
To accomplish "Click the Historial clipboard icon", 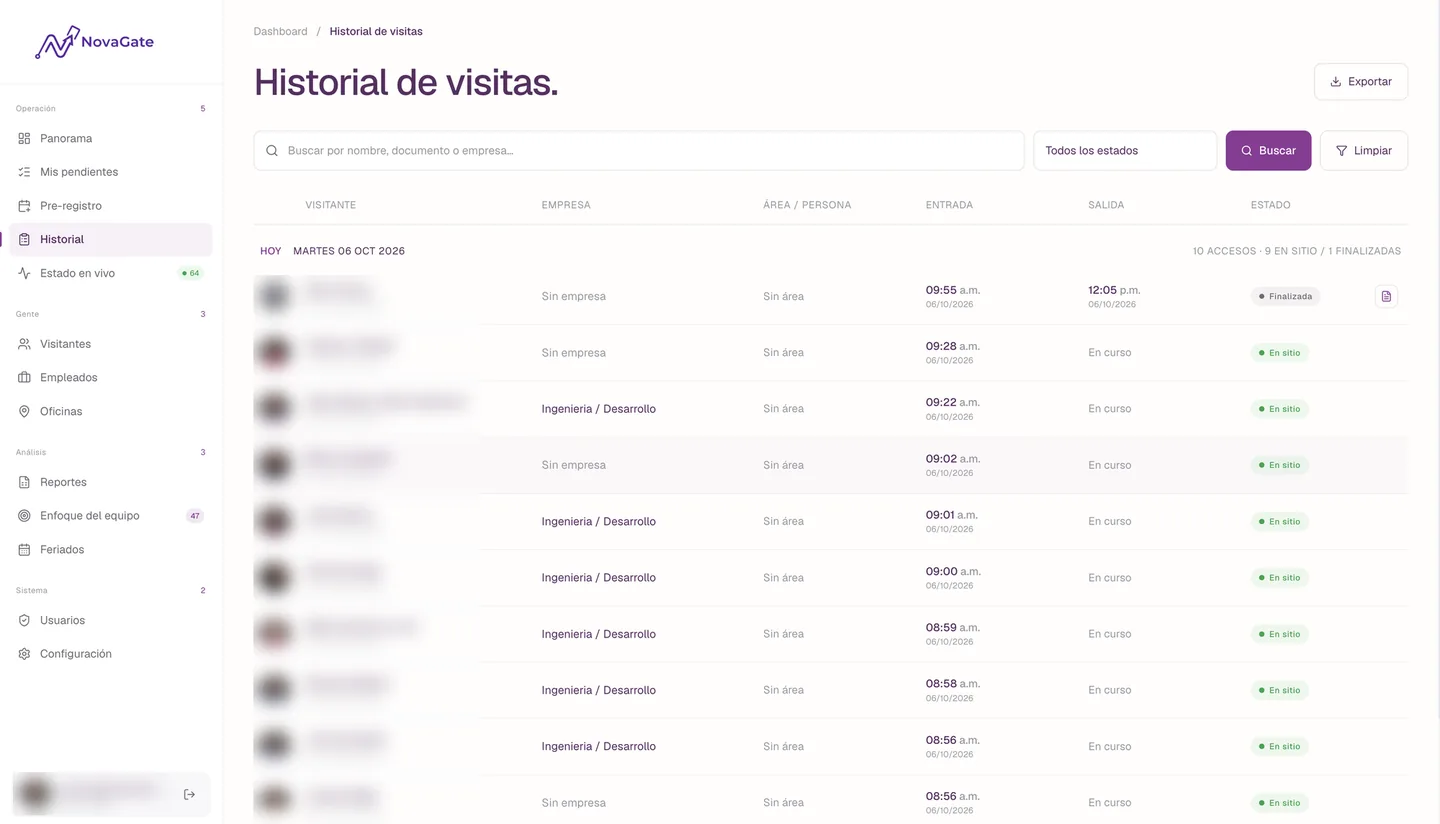I will point(24,239).
